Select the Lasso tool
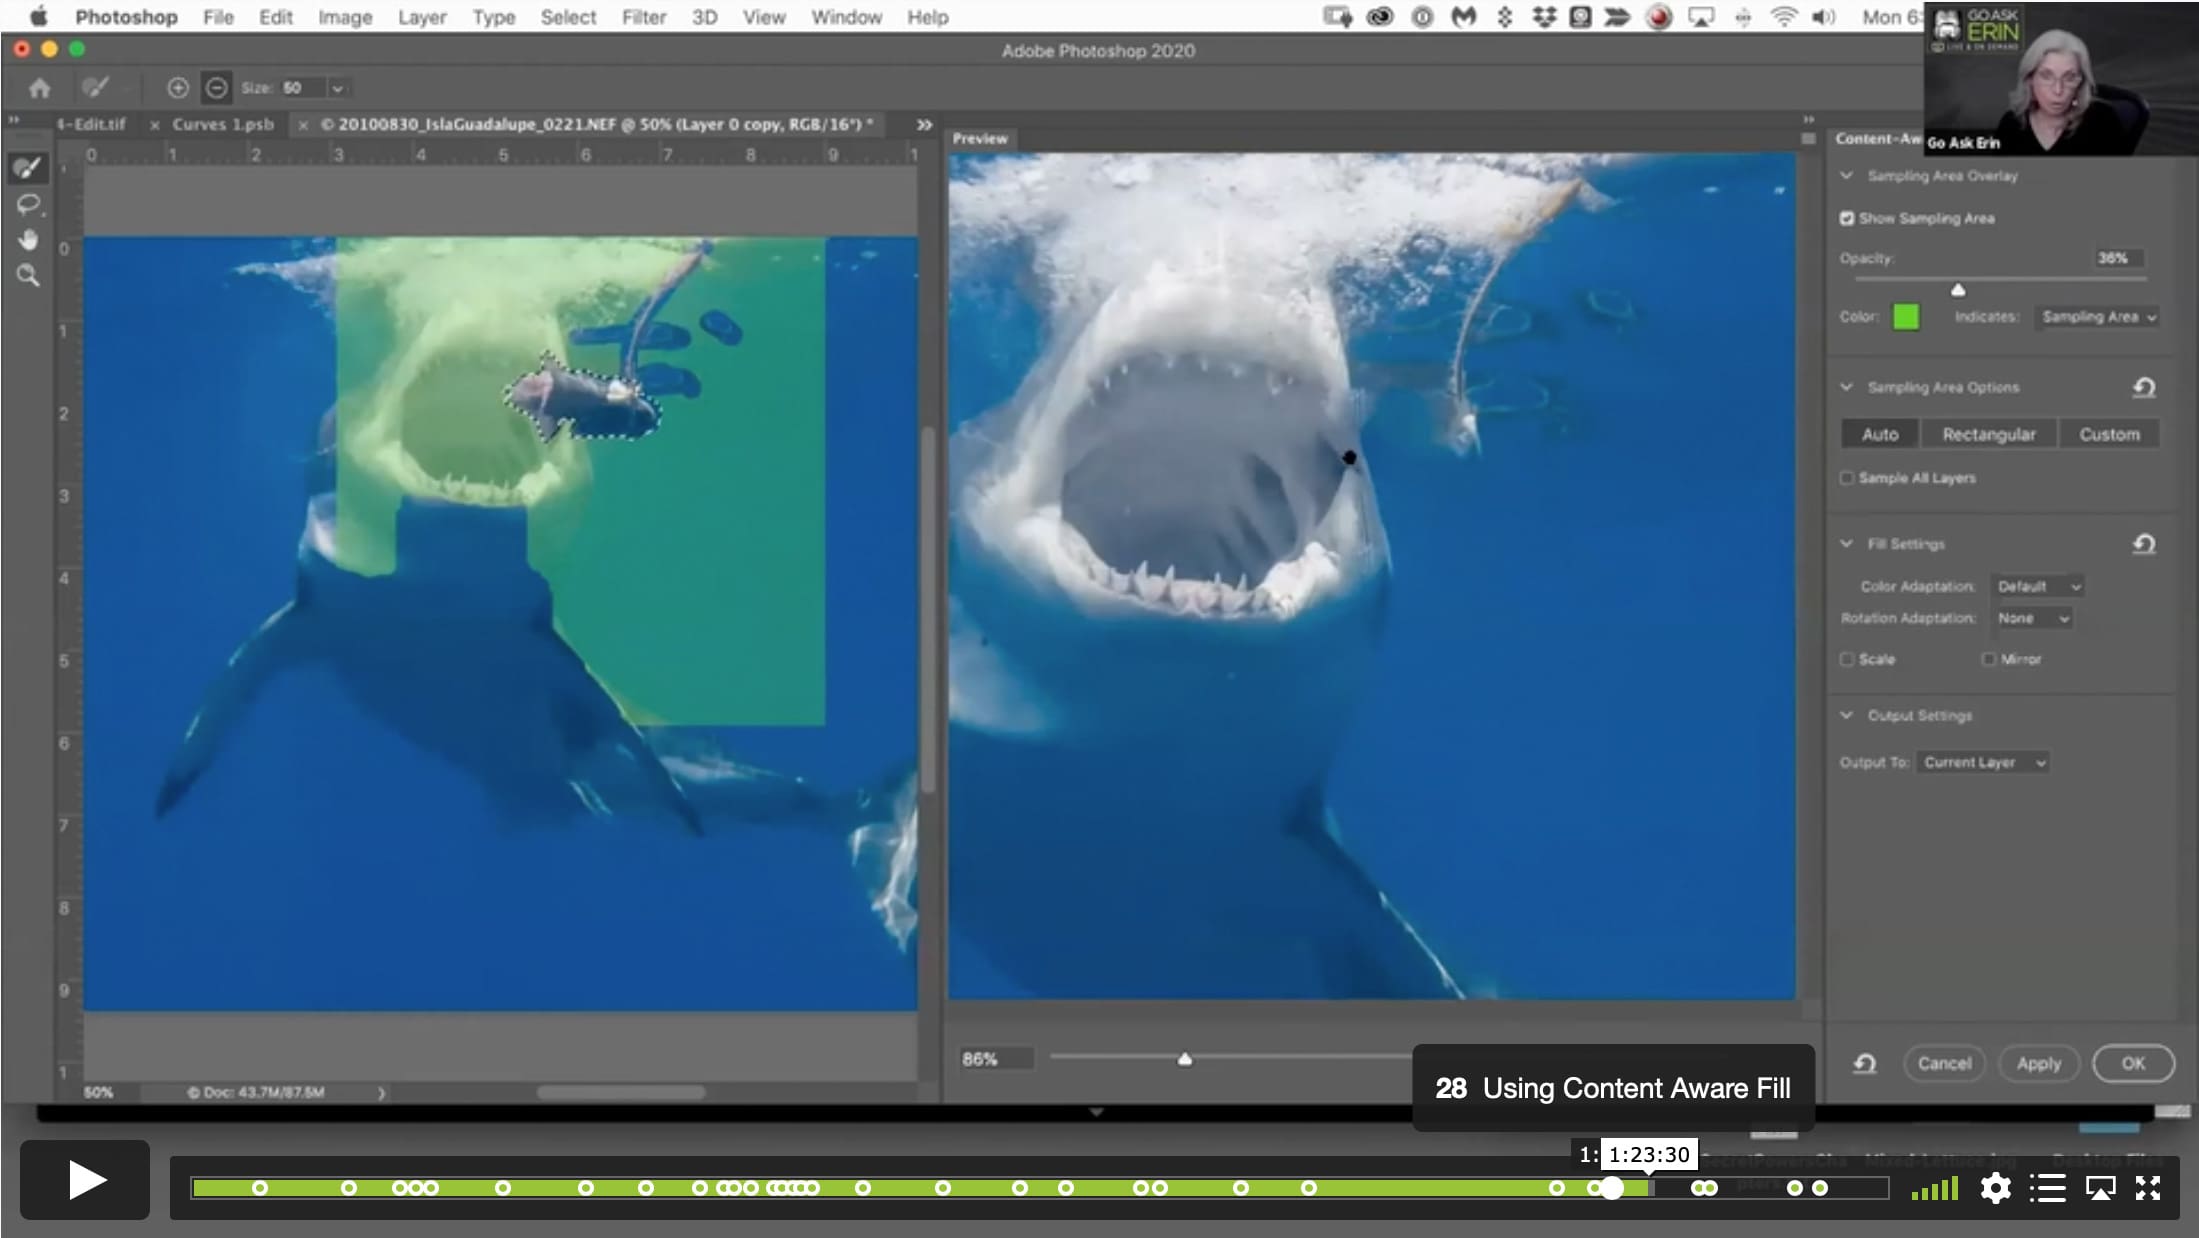The image size is (2199, 1238). tap(28, 205)
